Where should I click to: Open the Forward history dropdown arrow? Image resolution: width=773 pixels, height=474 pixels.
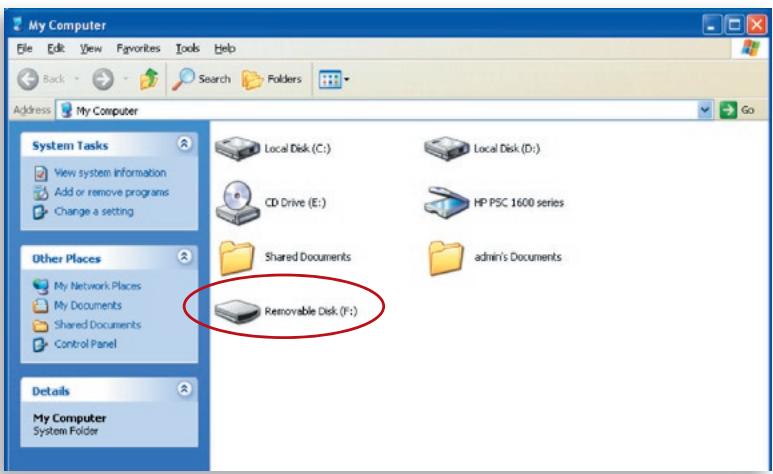[125, 79]
